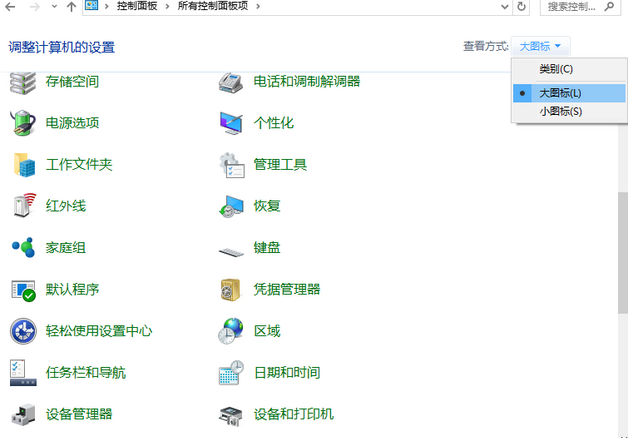Open the 电话和调制解调器 phone icon
Screen dimensions: 637x438
[x=231, y=83]
